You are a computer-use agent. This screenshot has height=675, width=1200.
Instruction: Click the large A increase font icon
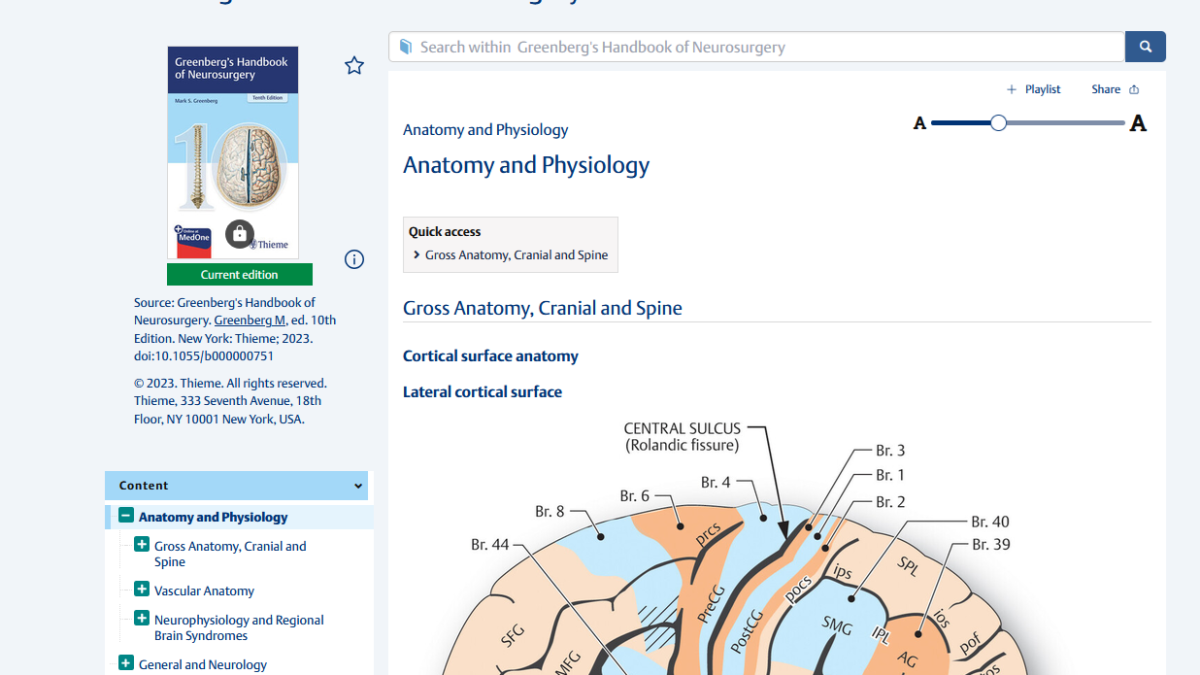(x=1138, y=124)
